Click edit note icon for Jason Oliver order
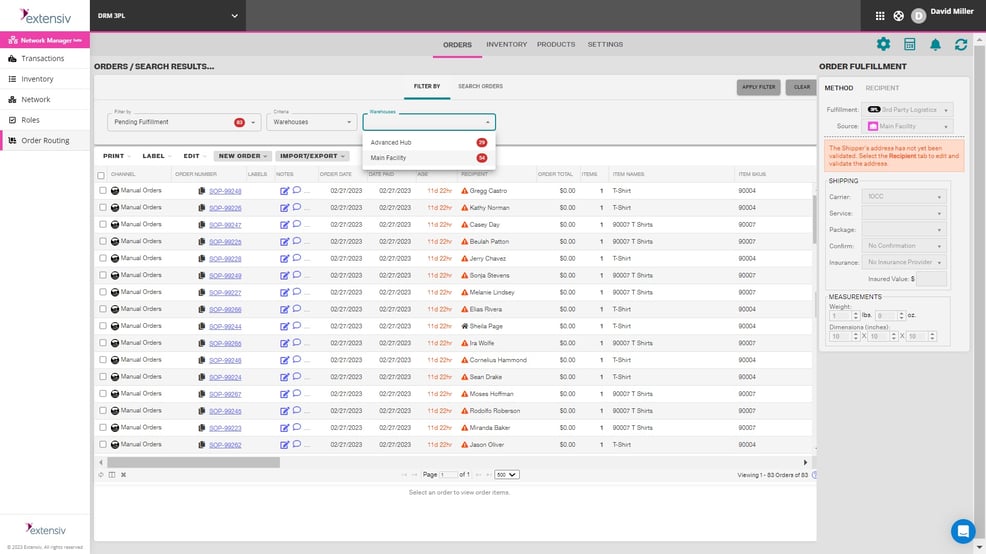Viewport: 986px width, 554px height. [x=284, y=445]
